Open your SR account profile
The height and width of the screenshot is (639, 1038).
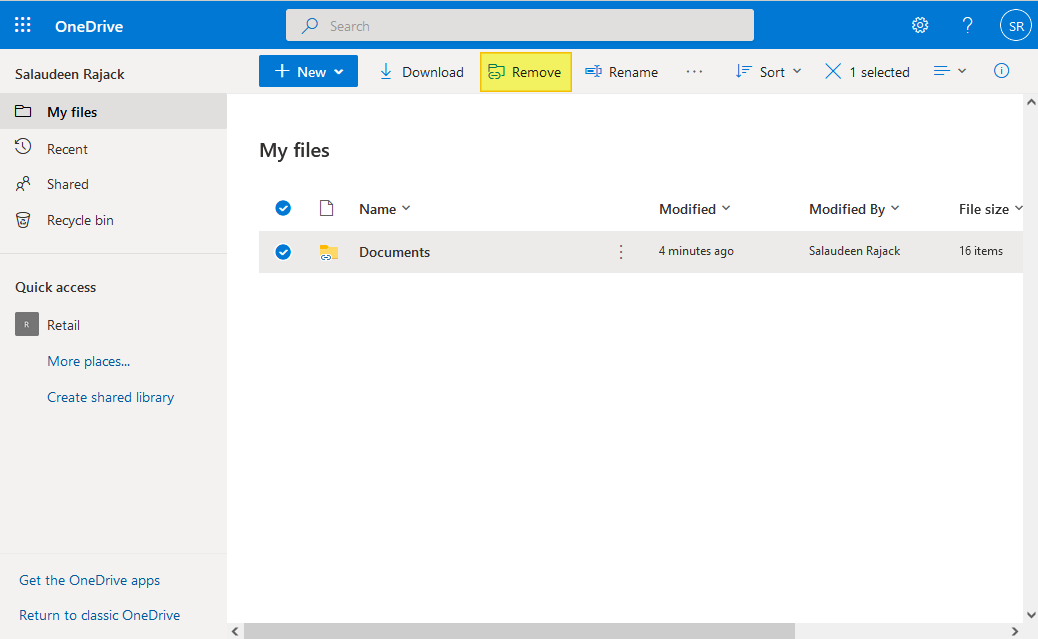coord(1015,24)
